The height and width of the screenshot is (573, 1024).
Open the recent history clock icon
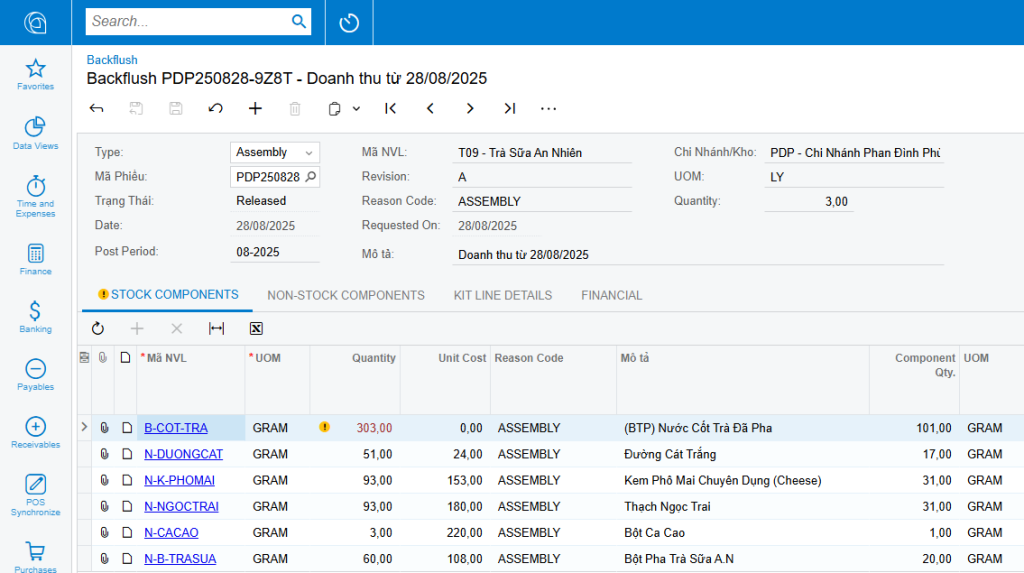click(349, 23)
